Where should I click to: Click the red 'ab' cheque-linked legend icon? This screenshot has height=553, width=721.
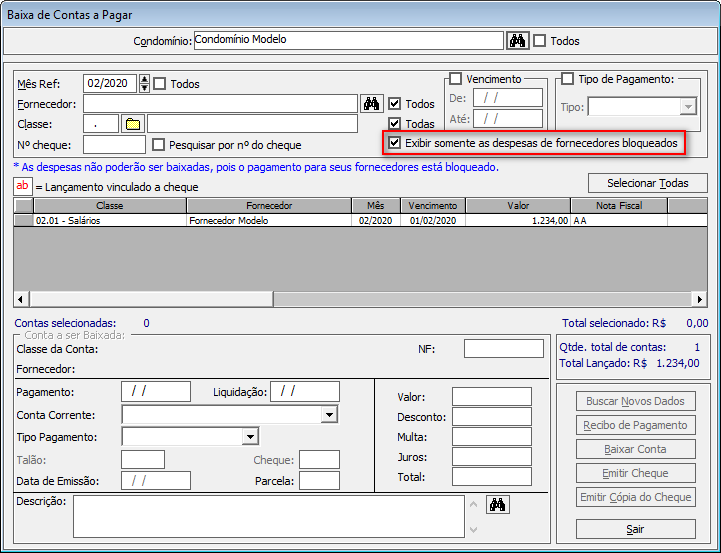[x=23, y=186]
